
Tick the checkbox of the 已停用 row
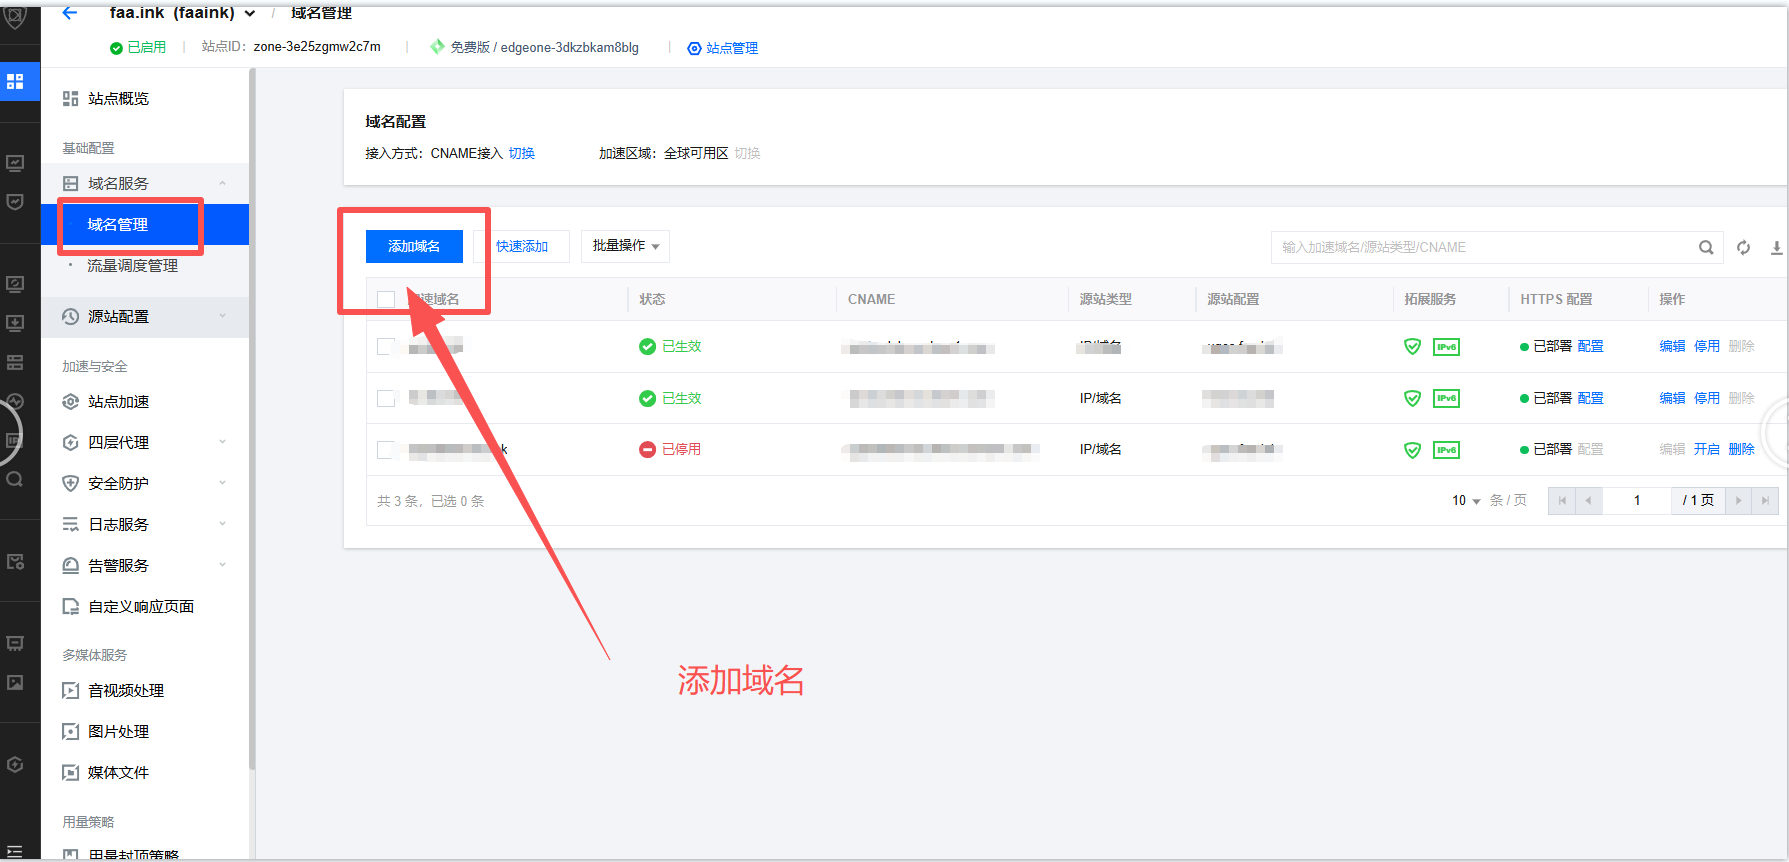coord(386,450)
